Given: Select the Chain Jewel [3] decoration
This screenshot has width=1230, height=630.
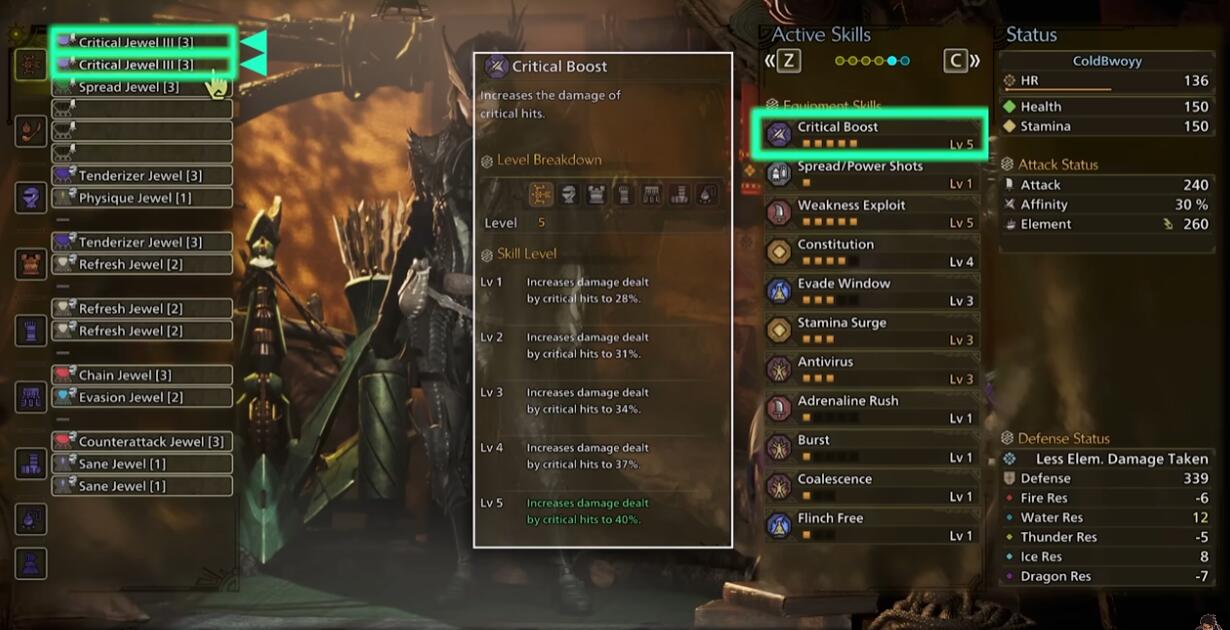Looking at the screenshot, I should pyautogui.click(x=142, y=375).
